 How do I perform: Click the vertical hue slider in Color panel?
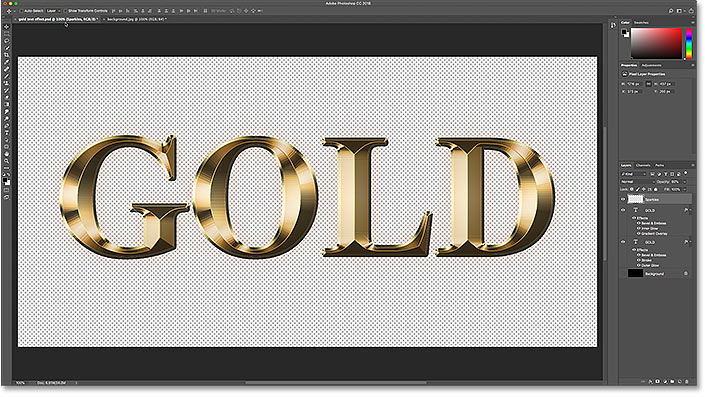pos(689,44)
